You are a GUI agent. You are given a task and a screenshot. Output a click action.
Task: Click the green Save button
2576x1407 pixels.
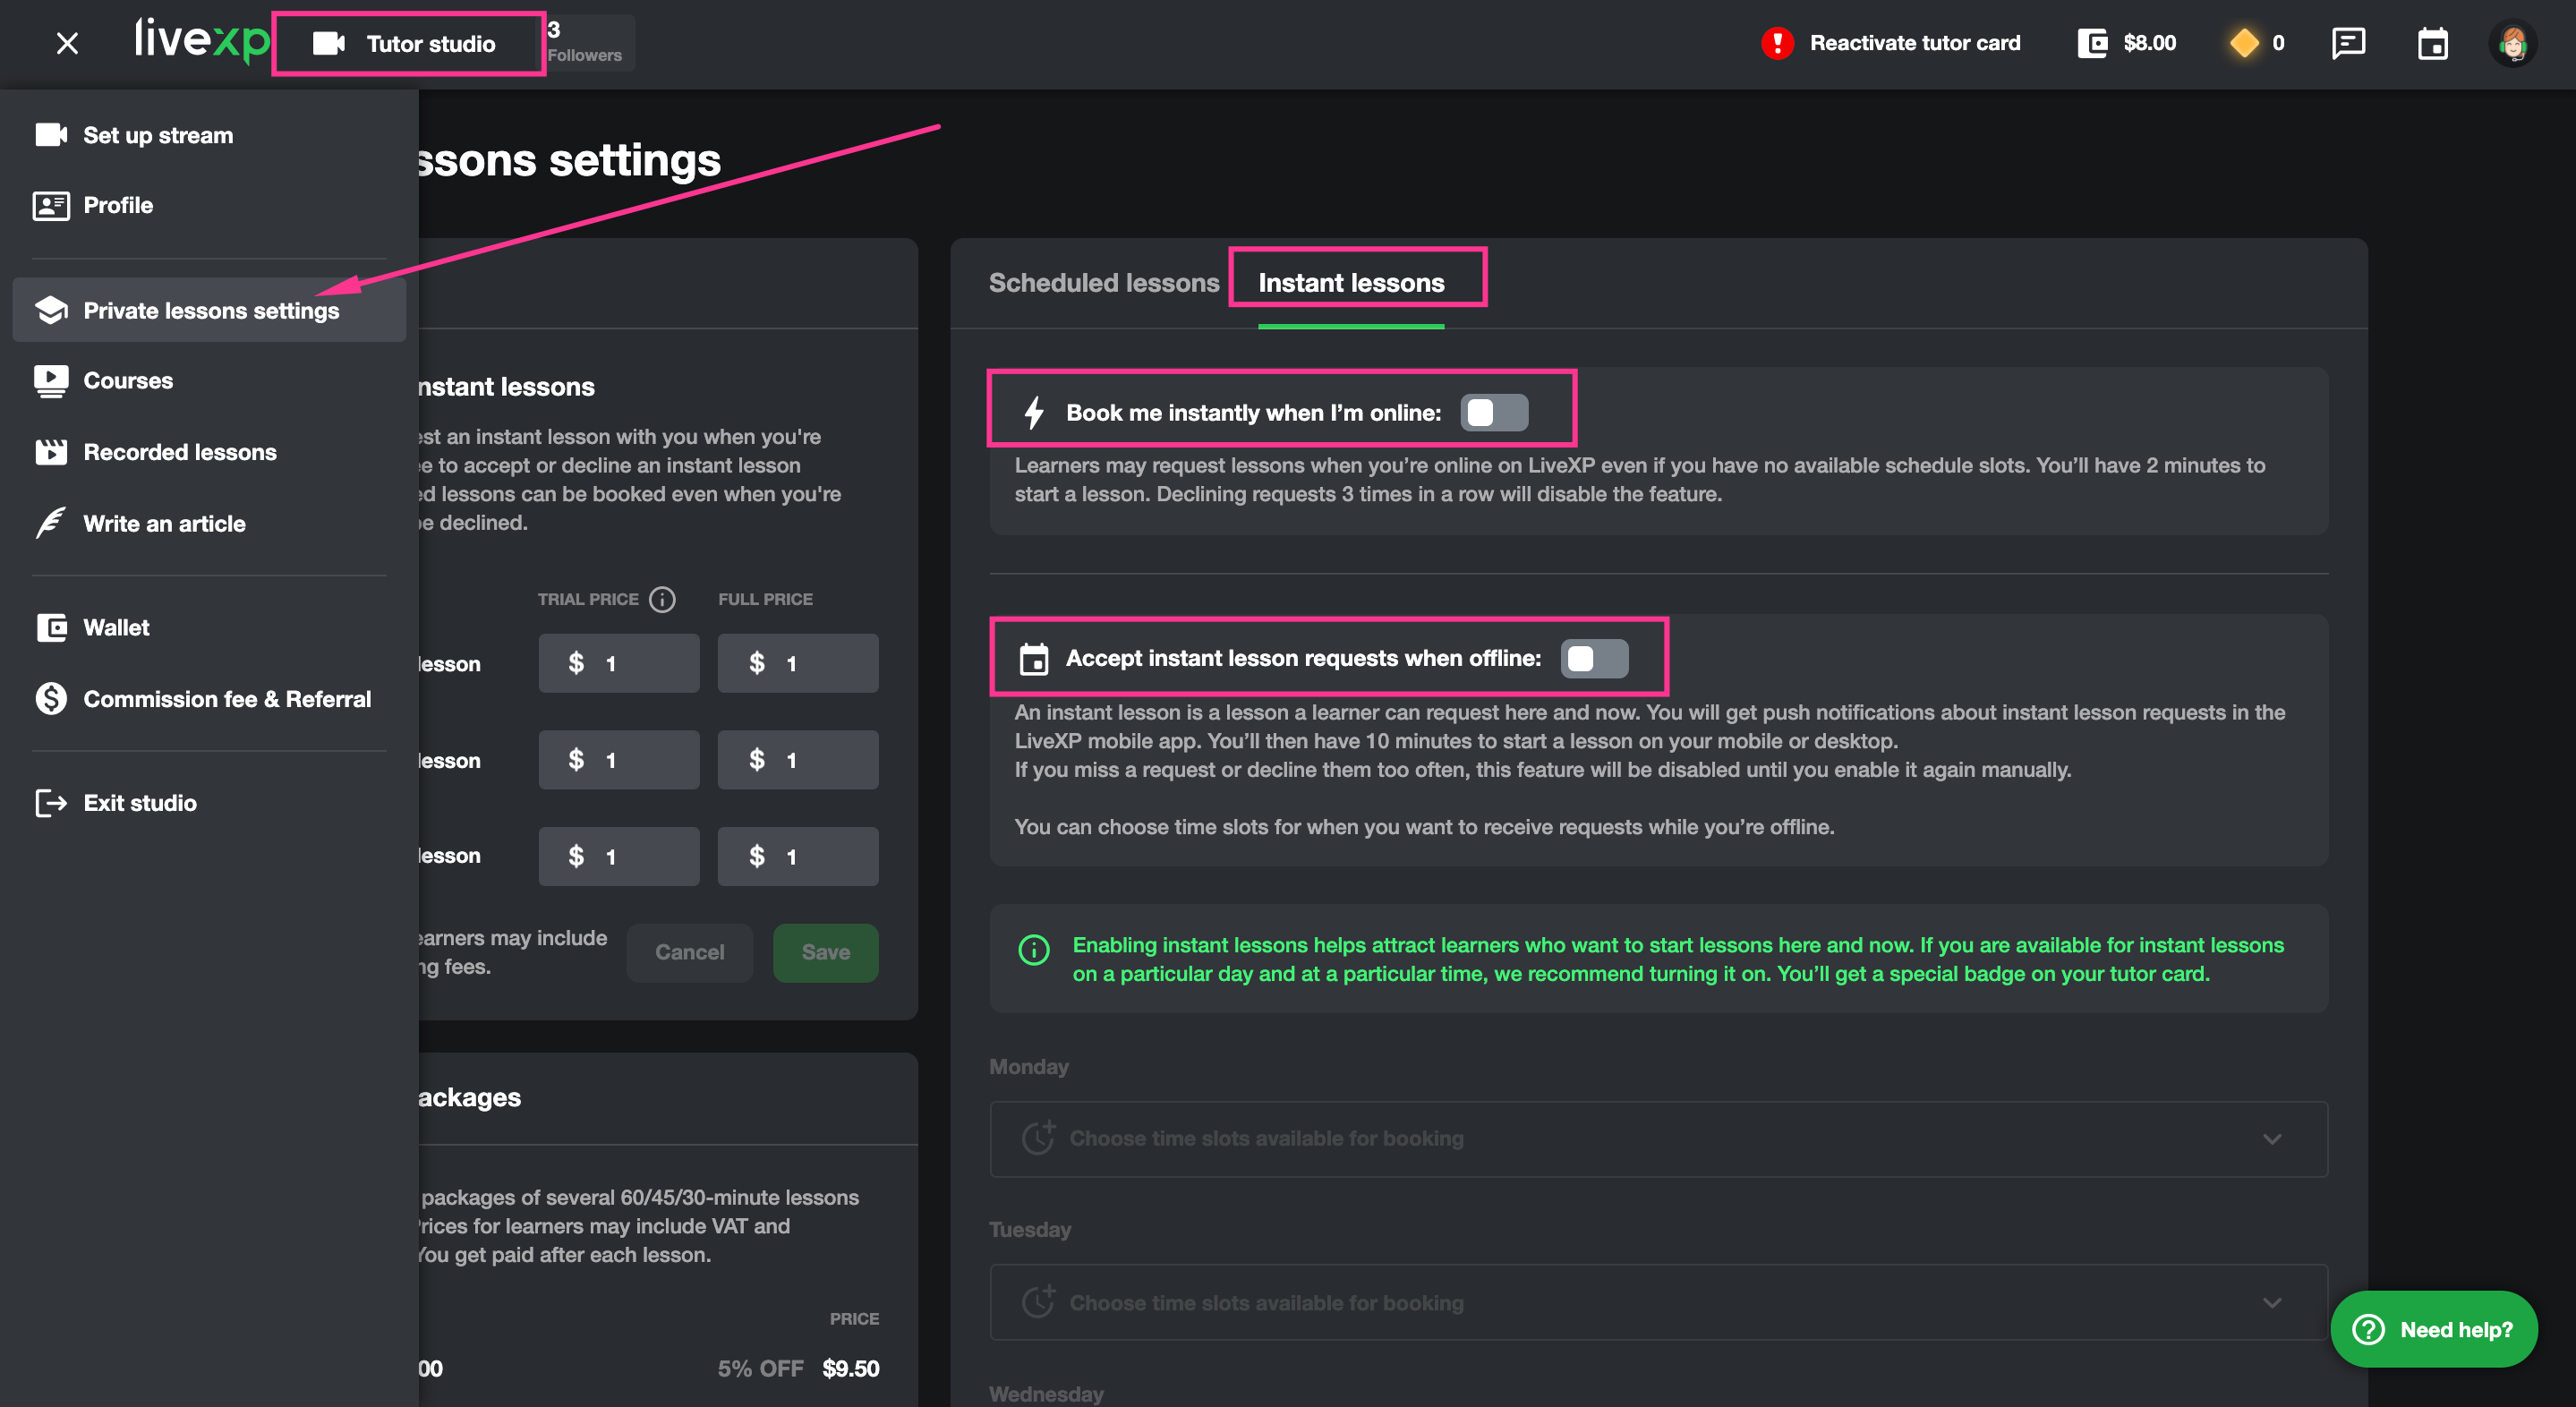point(825,952)
